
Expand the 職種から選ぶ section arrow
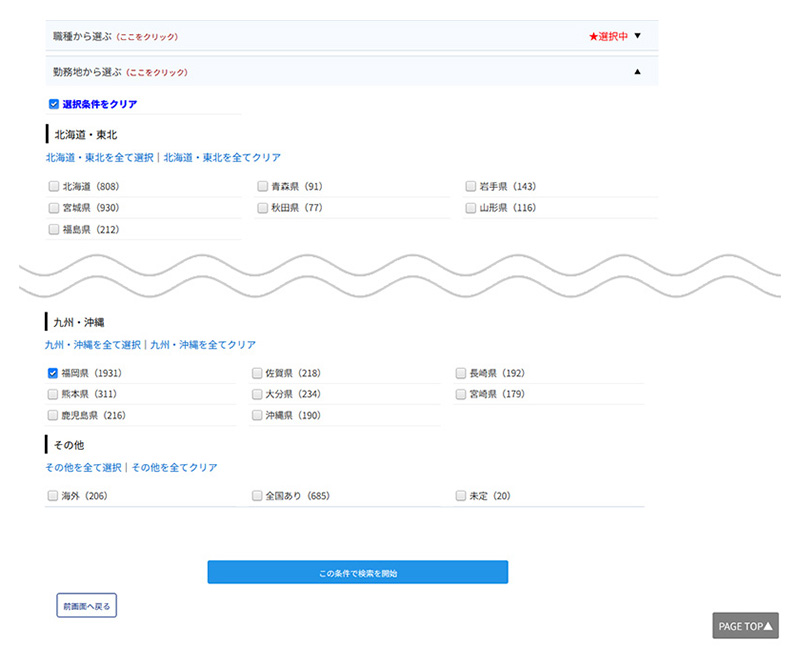637,36
